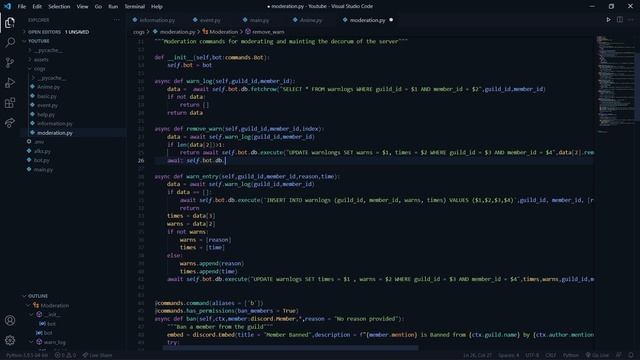The image size is (640, 360).
Task: Open the Accounts icon in activity bar
Action: pyautogui.click(x=10, y=320)
